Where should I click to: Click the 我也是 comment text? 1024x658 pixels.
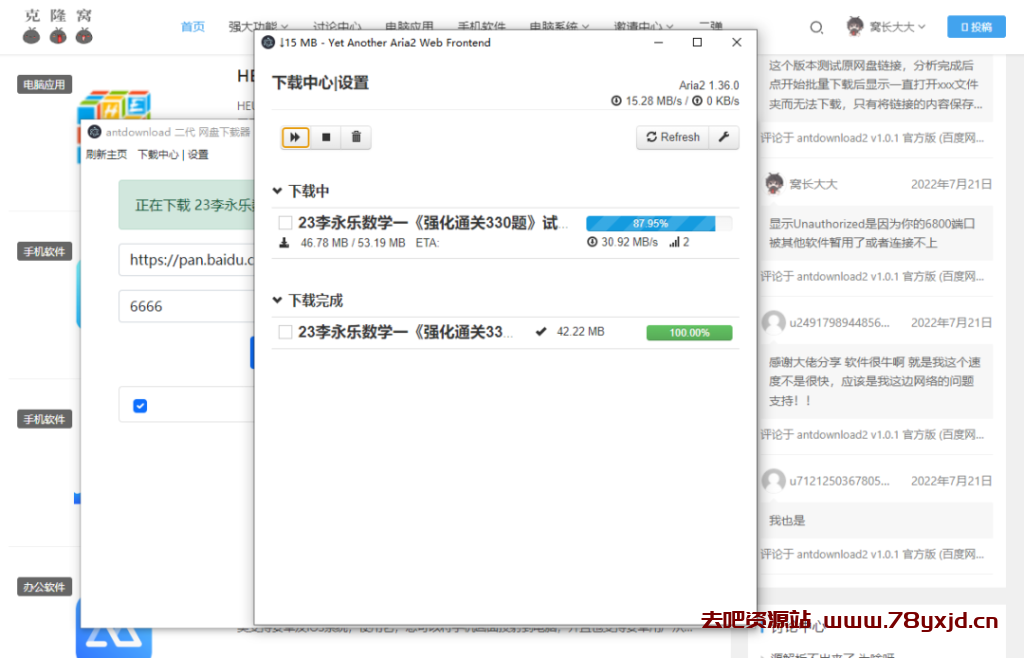tap(787, 521)
